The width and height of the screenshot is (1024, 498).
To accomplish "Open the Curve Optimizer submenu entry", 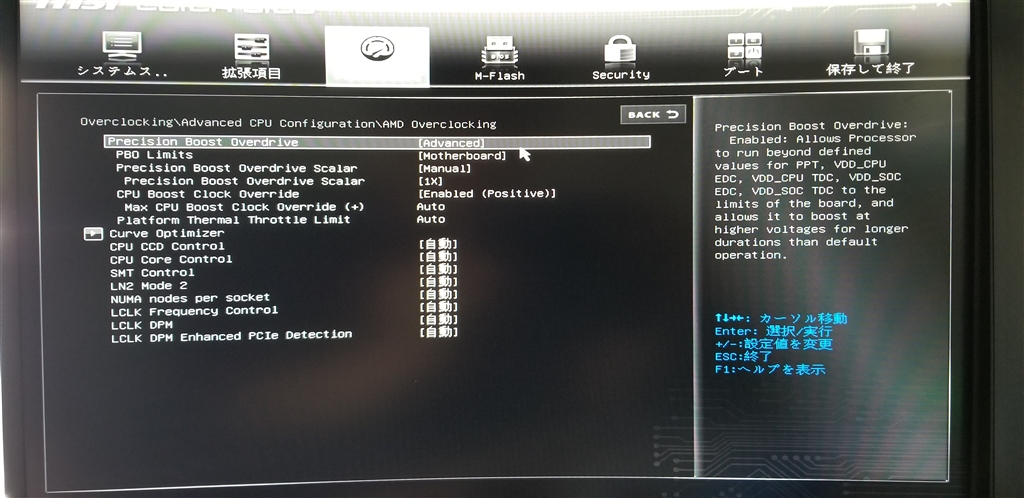I will 167,233.
